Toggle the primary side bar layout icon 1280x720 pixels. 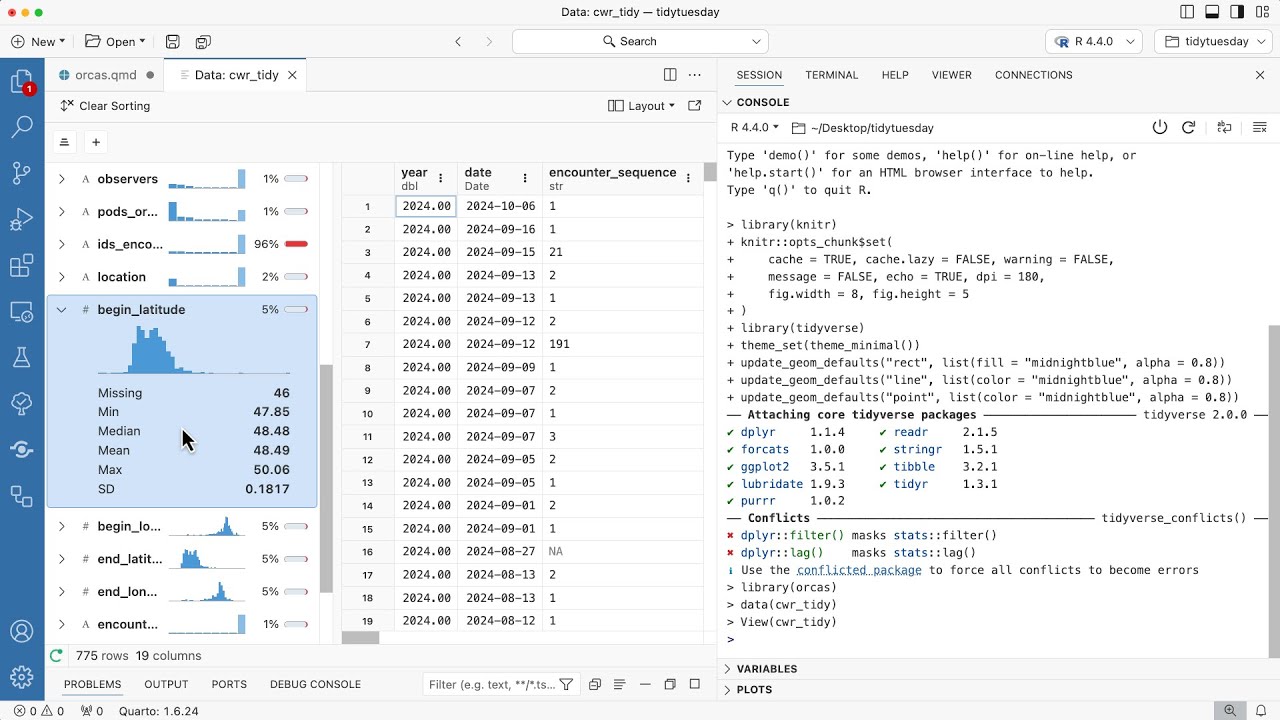(x=1187, y=12)
